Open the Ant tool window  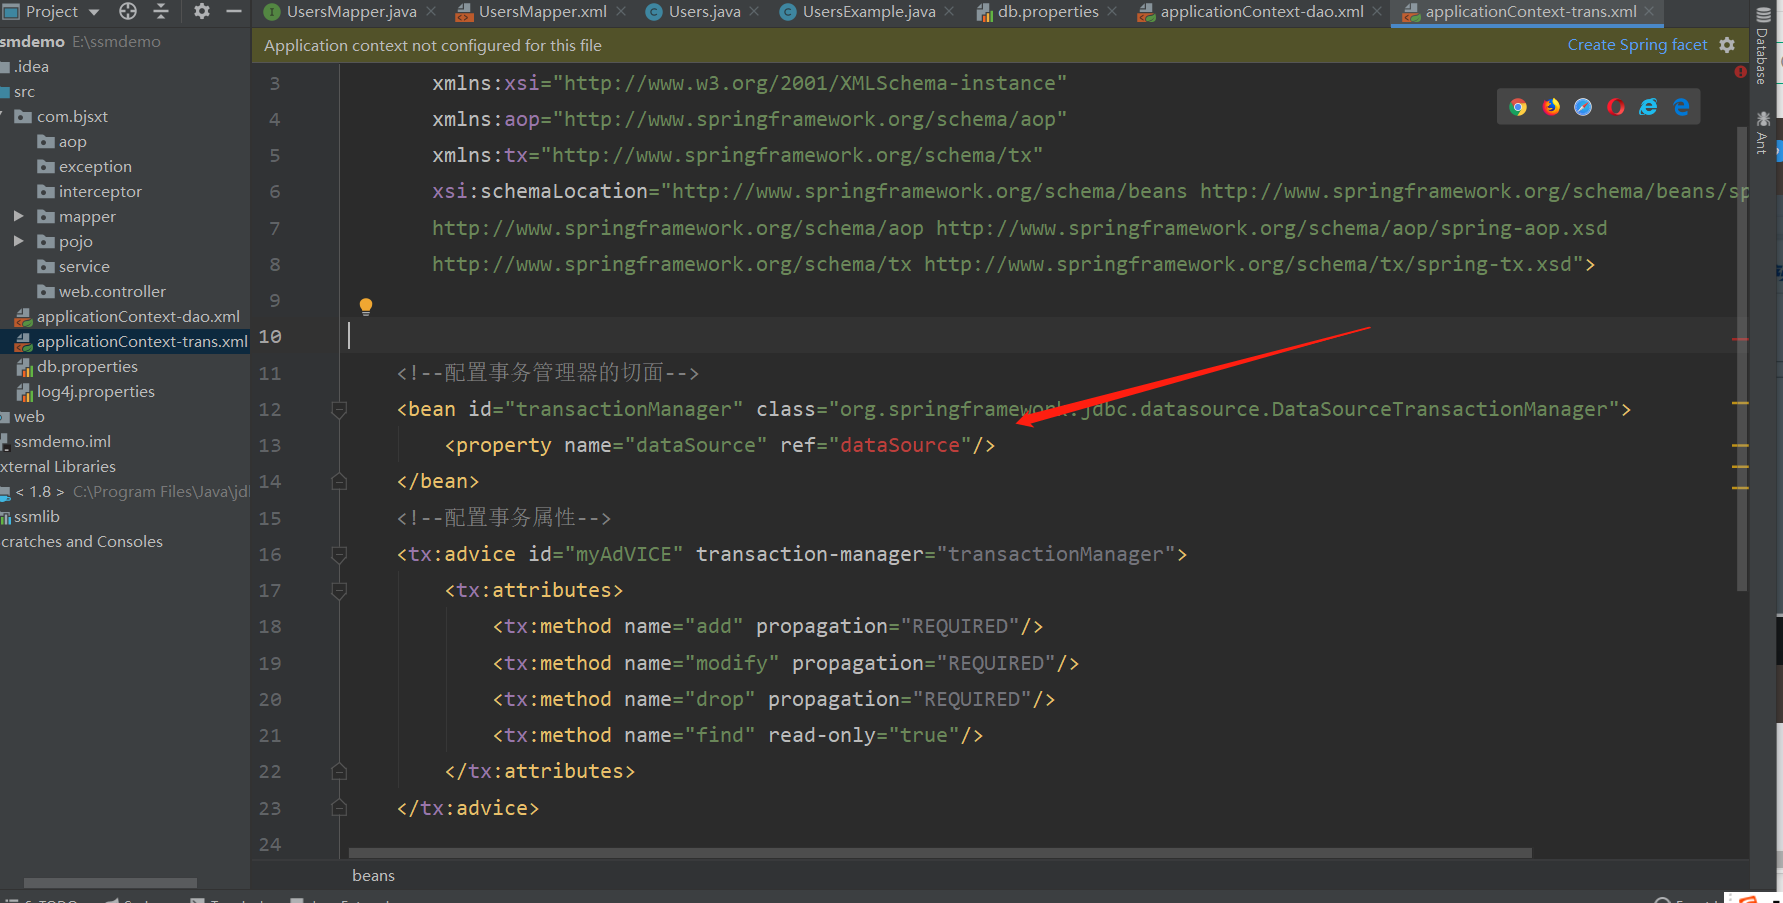click(1762, 132)
